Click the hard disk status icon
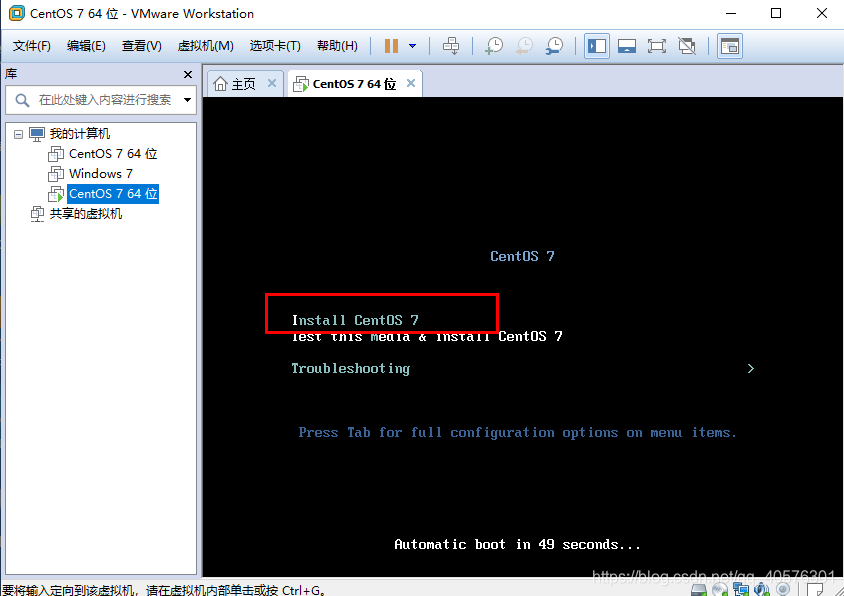The height and width of the screenshot is (596, 844). [x=699, y=590]
